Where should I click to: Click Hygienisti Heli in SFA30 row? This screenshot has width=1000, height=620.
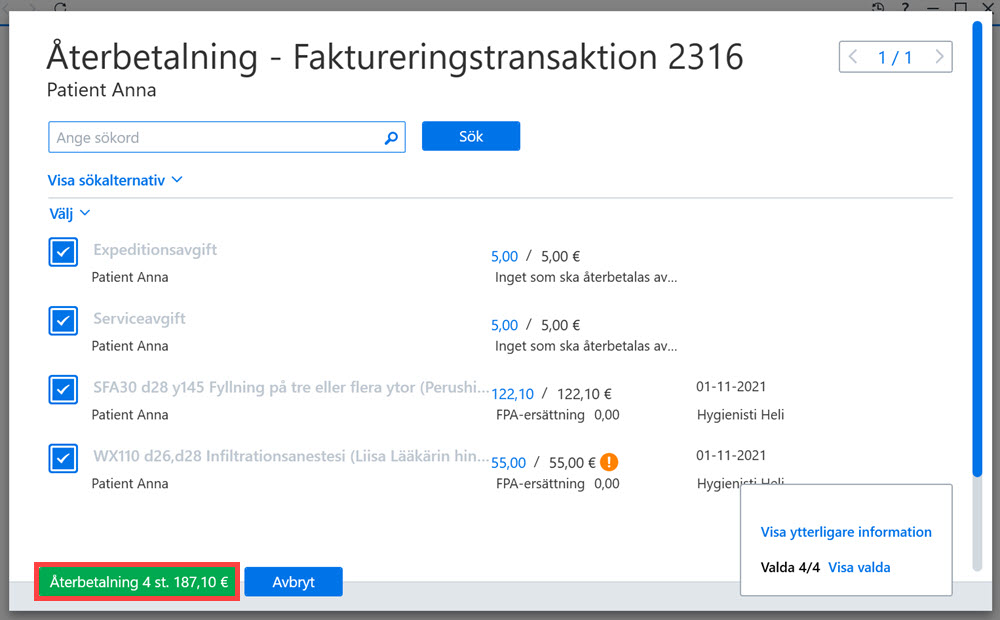[x=740, y=415]
